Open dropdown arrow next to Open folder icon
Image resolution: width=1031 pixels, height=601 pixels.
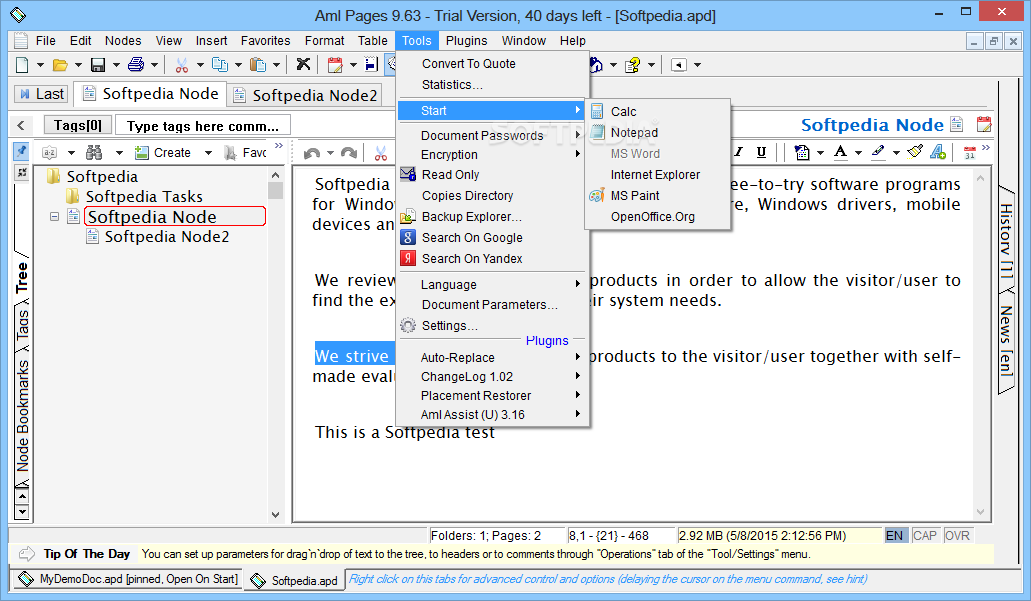78,64
